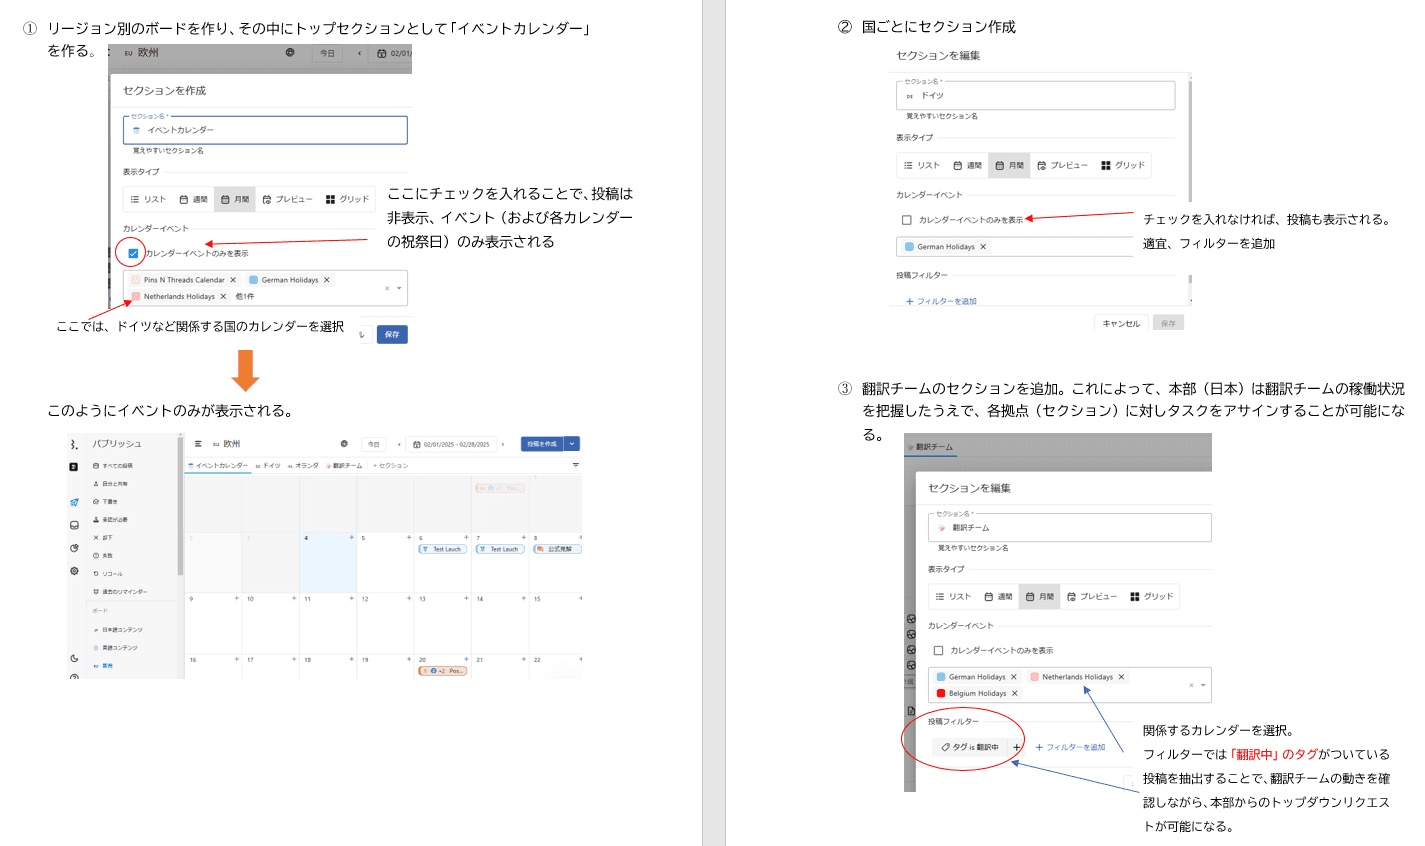Click the globe timezone icon beside 今日
Image resolution: width=1425 pixels, height=846 pixels.
point(344,444)
